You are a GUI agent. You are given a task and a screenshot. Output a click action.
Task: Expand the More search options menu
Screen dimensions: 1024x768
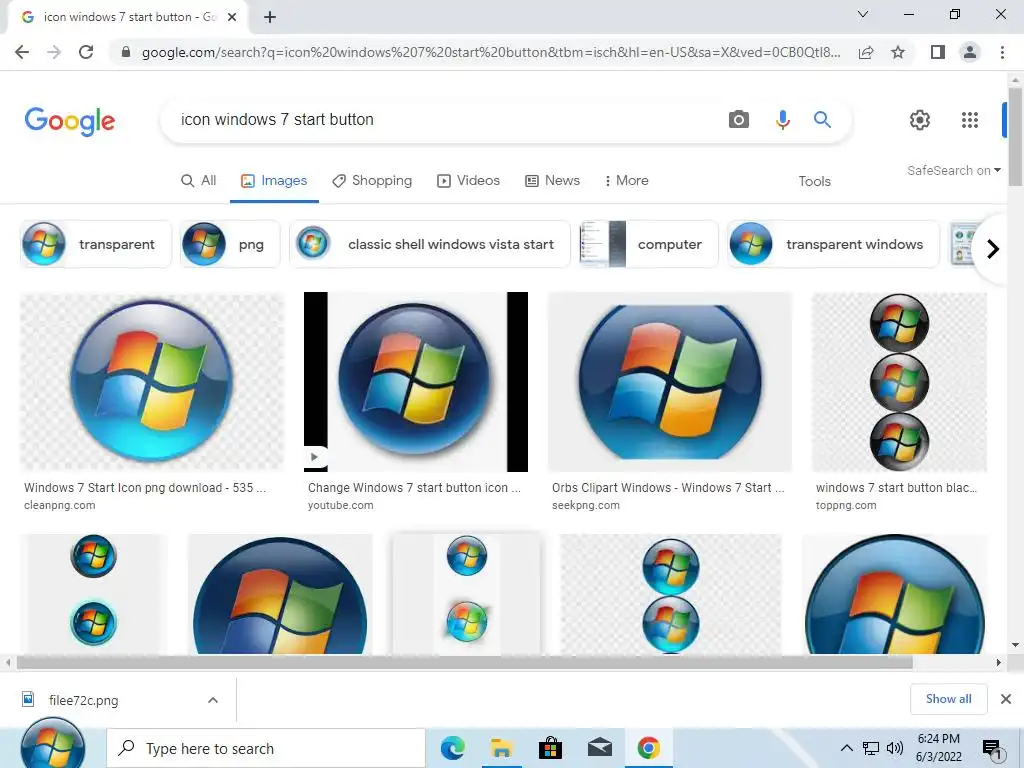pyautogui.click(x=627, y=180)
